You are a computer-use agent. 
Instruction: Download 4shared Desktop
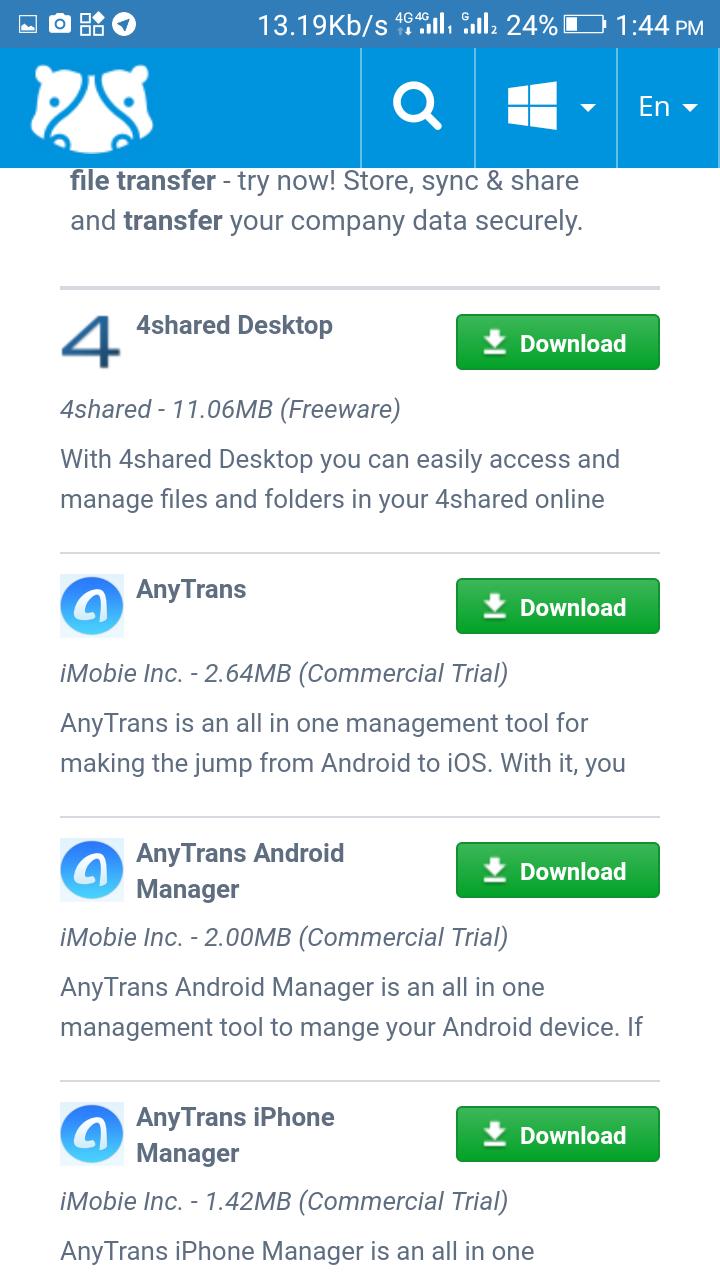[x=558, y=342]
